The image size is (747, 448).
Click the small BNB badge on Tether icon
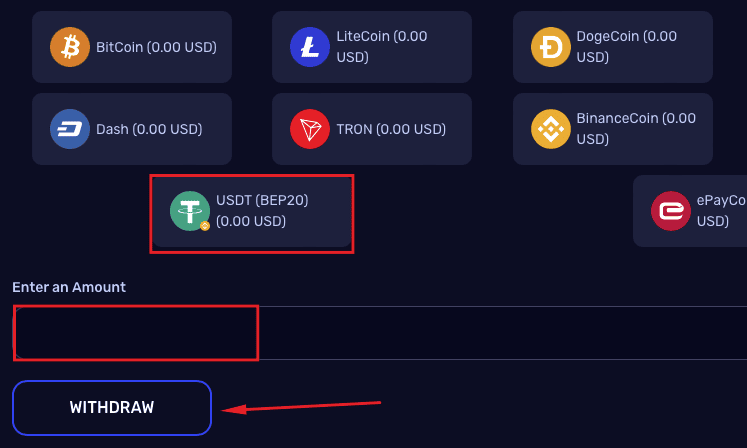coord(205,226)
